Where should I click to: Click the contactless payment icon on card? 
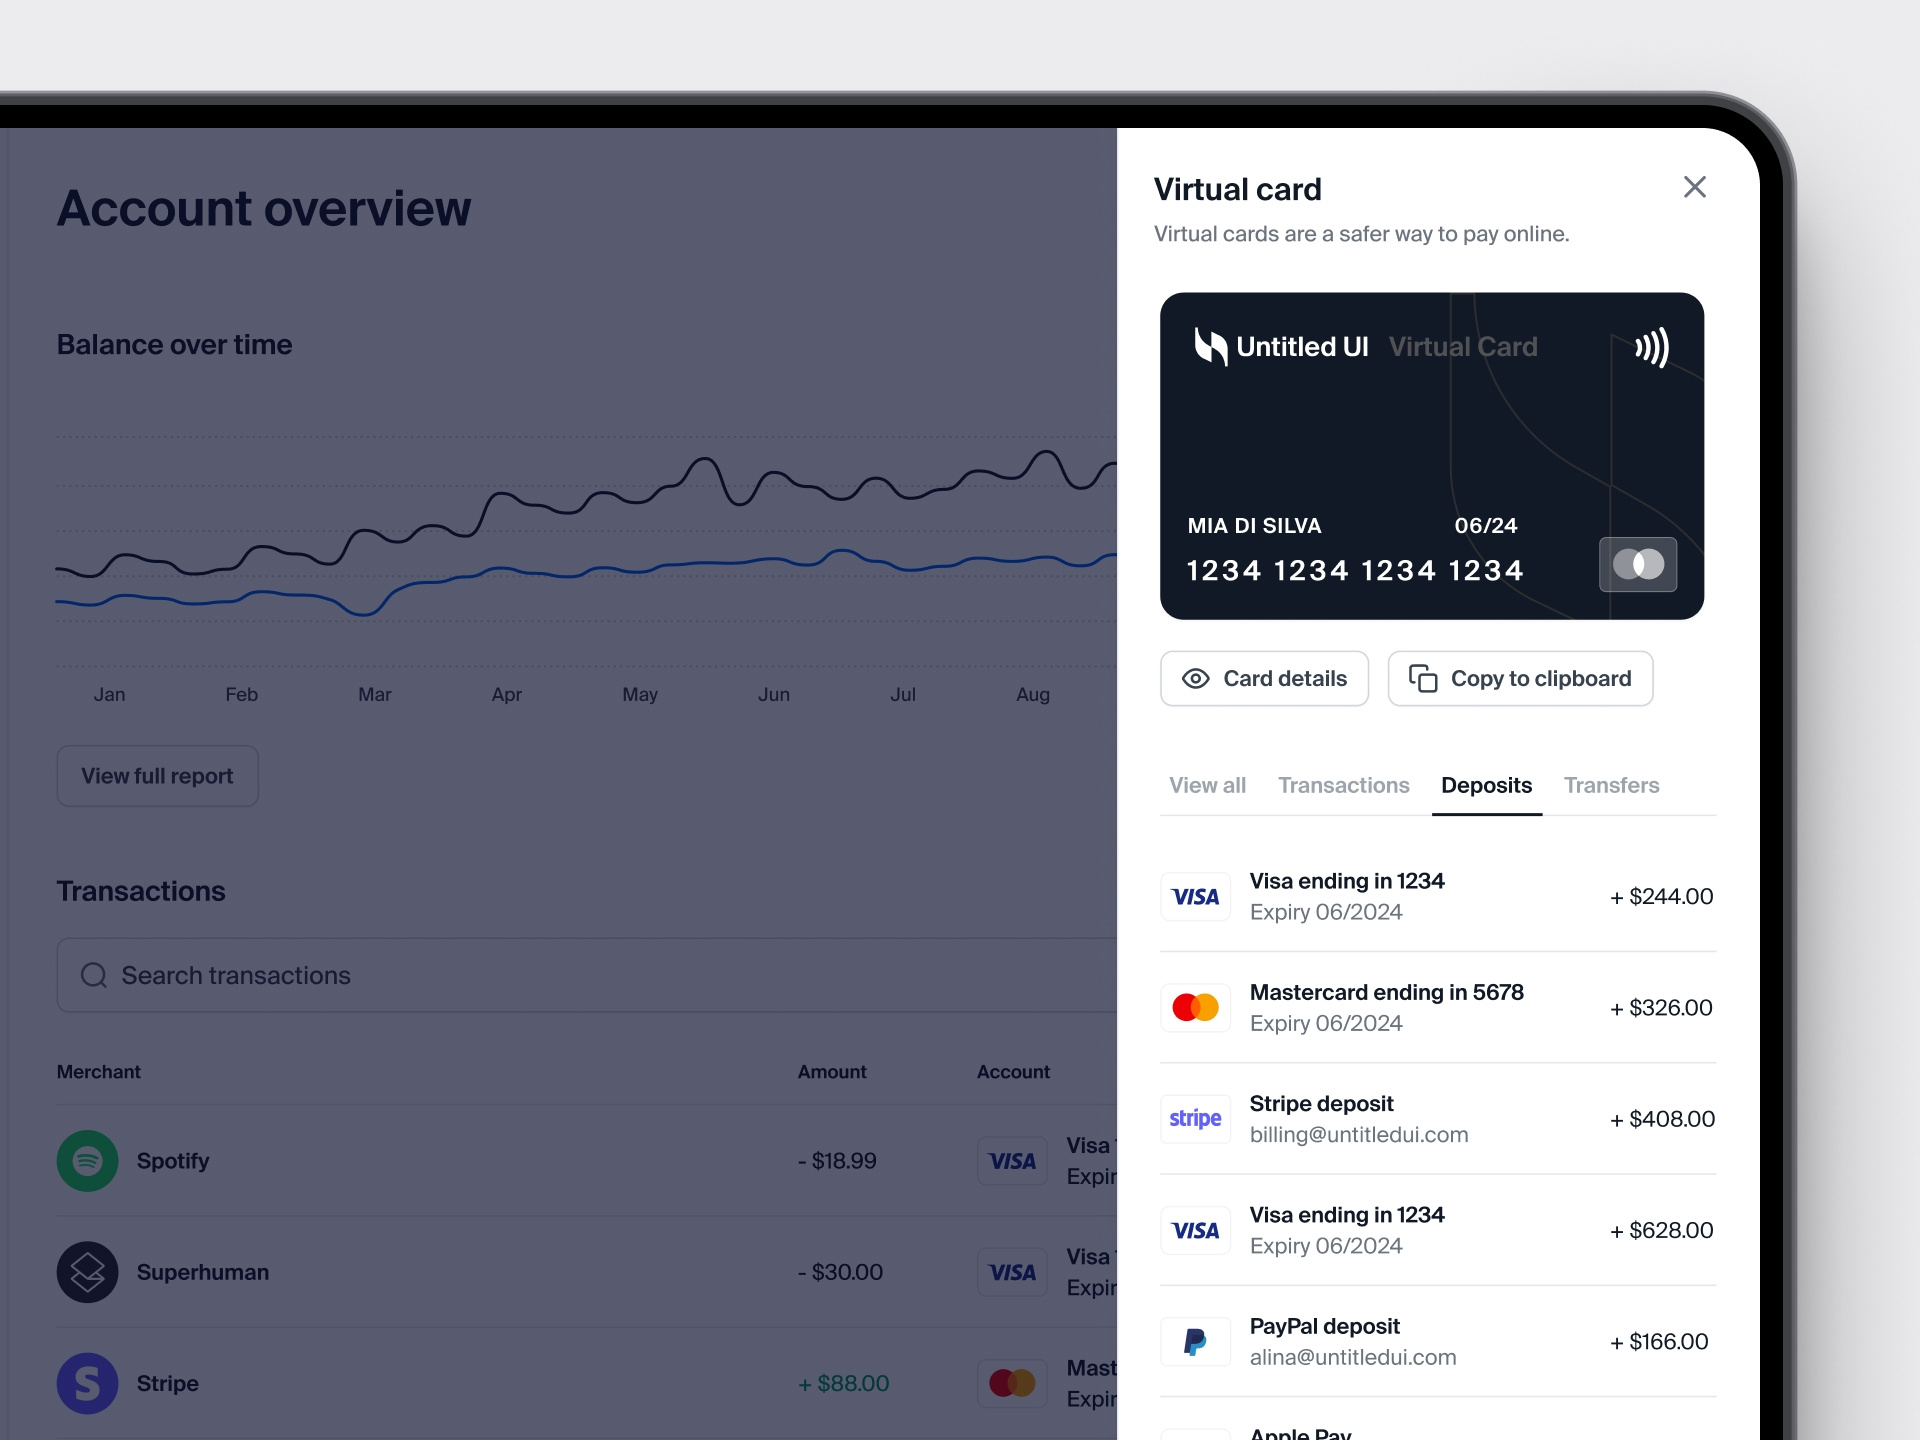tap(1651, 348)
